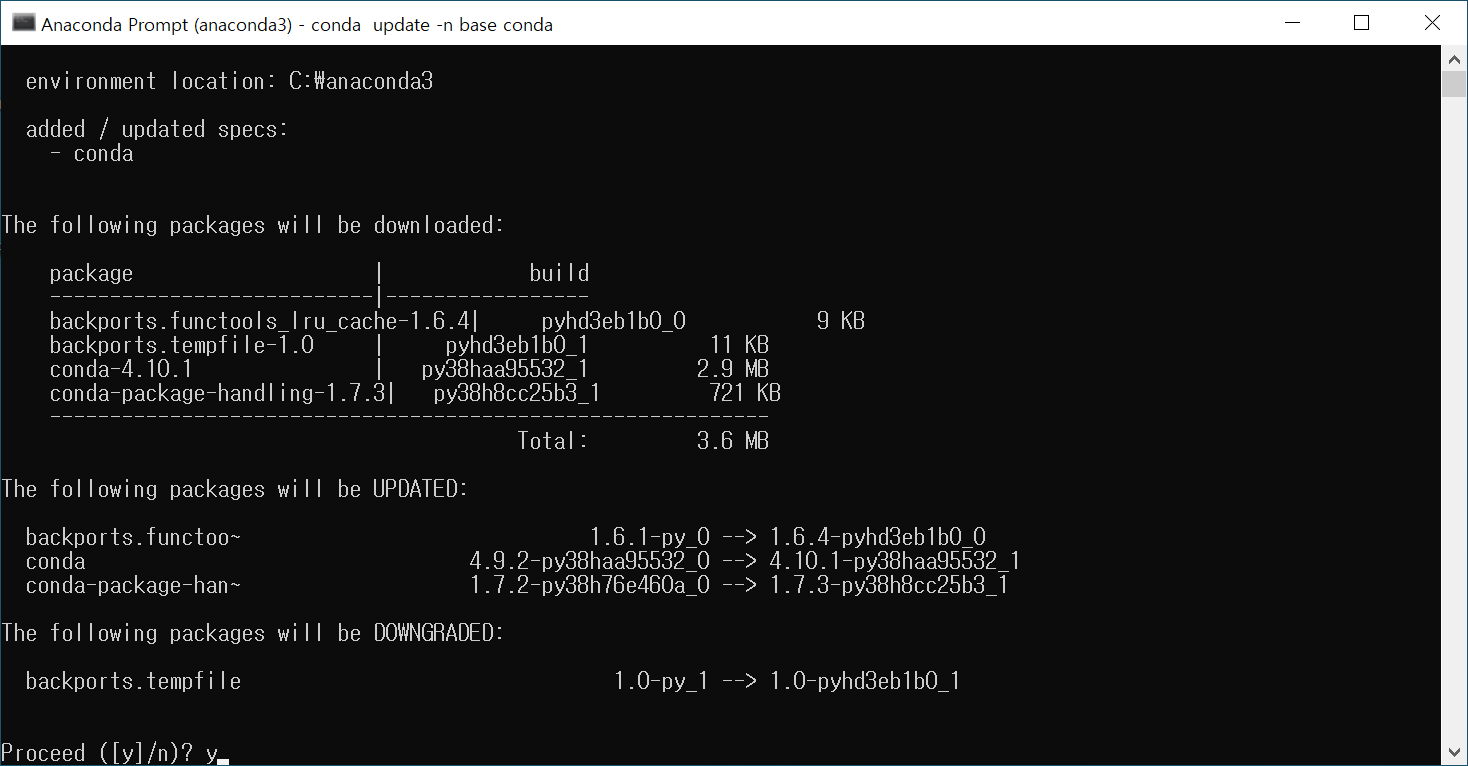Screen dimensions: 1468x766
Task: Click 'The following packages will be DOWNGRADED:' line
Action: click(x=253, y=633)
